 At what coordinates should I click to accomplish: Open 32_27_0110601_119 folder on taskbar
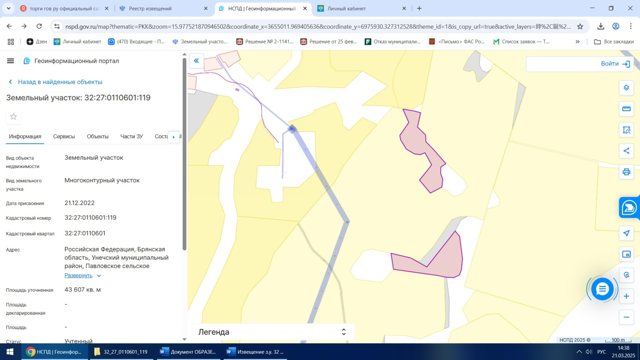tap(121, 352)
